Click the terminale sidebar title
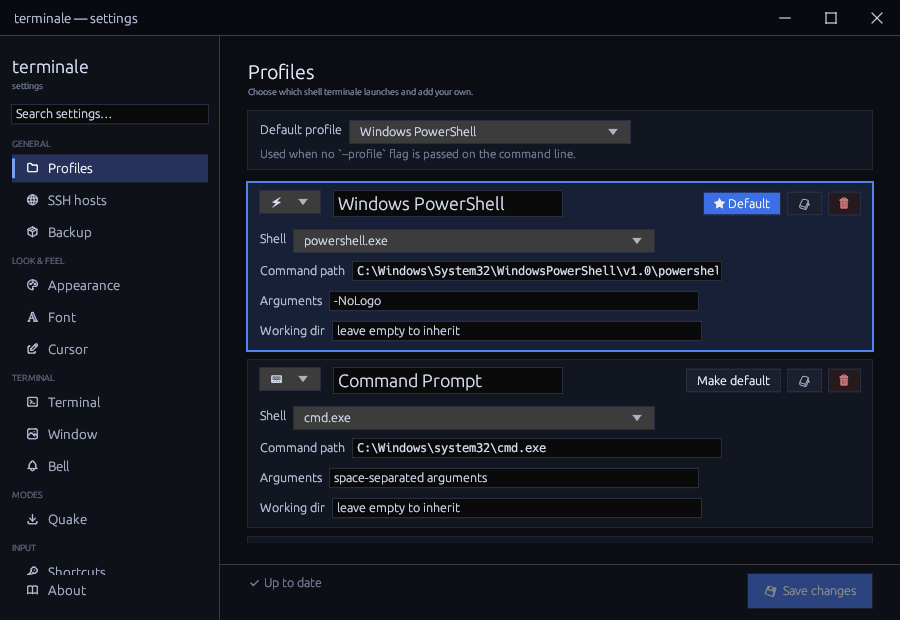 point(51,67)
